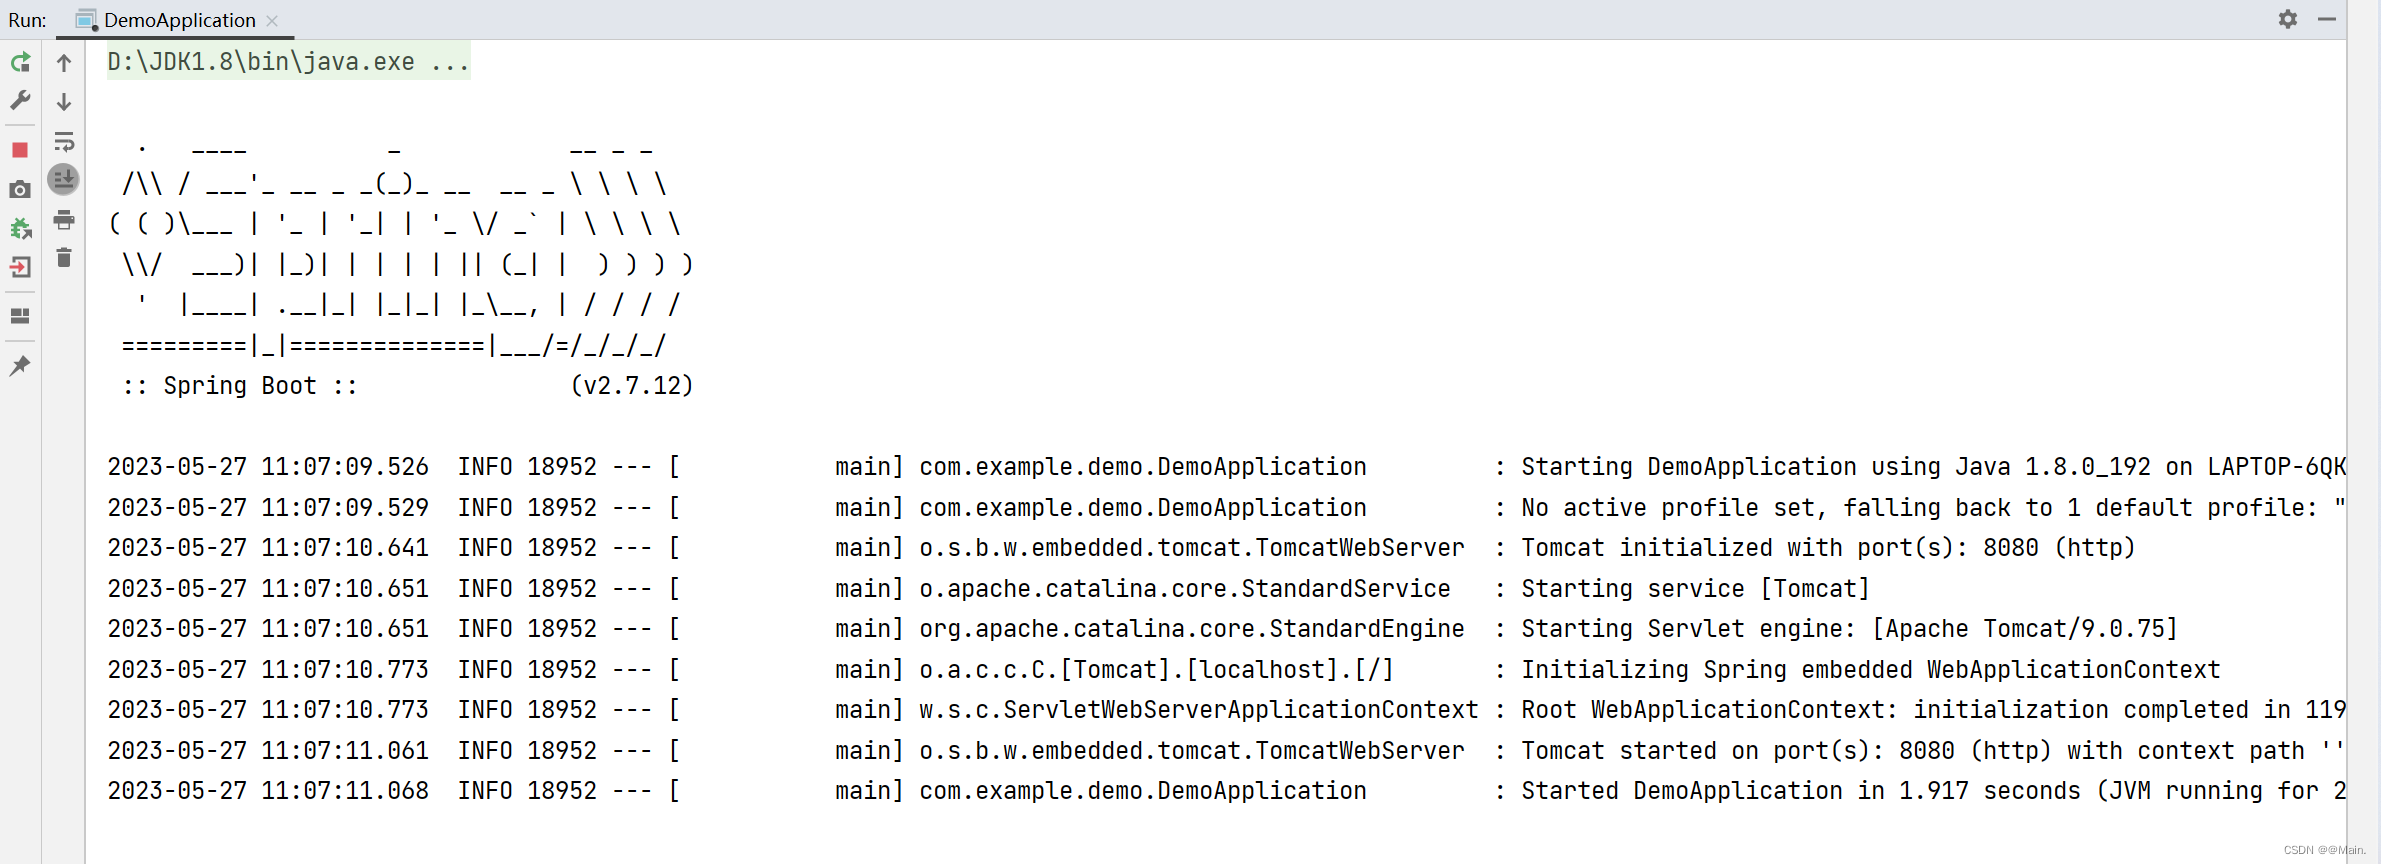This screenshot has height=864, width=2381.
Task: Open the Run window settings gear menu
Action: 2288,19
